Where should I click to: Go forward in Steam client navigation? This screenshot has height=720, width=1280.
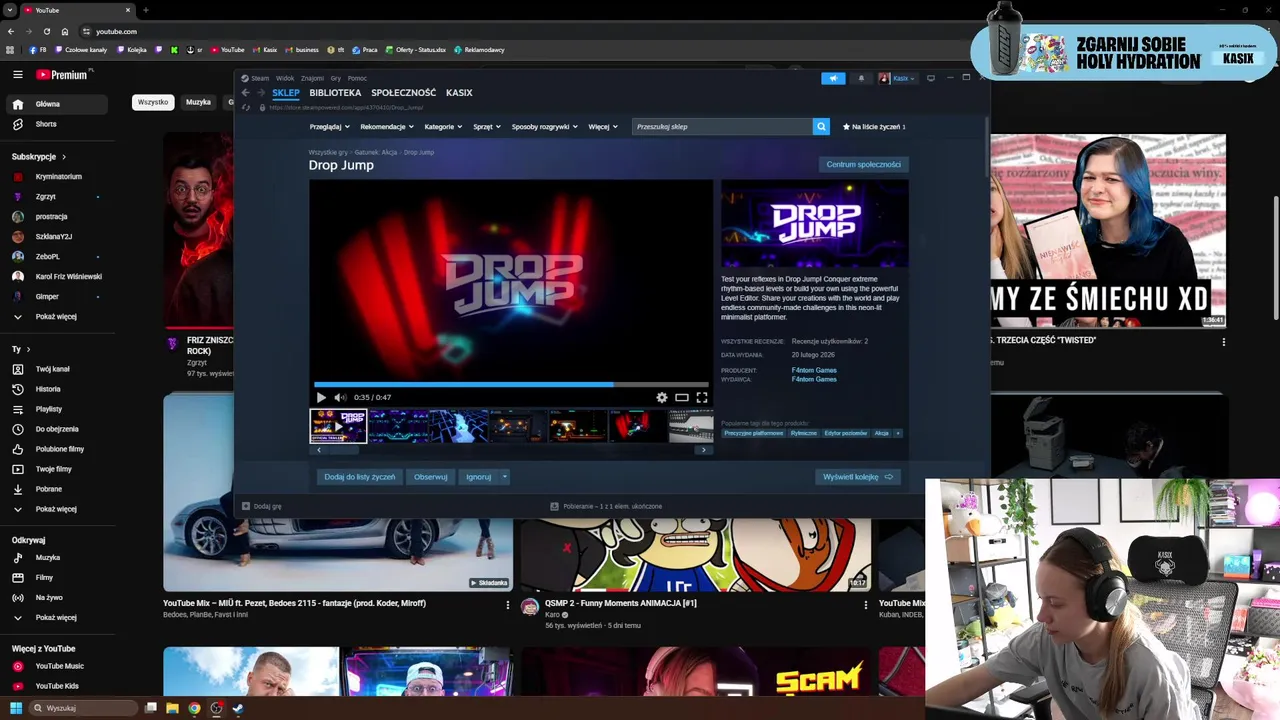(261, 93)
